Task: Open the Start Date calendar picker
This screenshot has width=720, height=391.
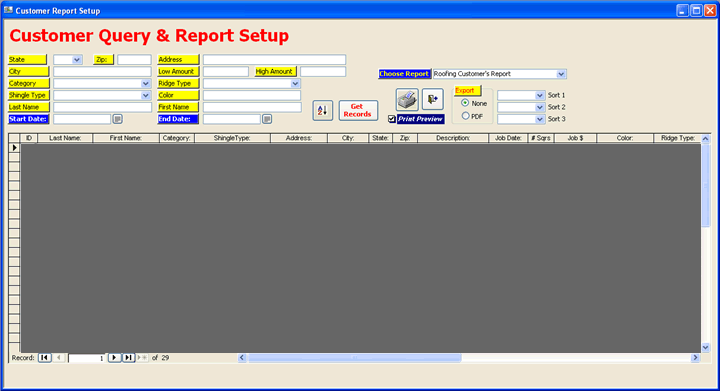Action: (118, 119)
